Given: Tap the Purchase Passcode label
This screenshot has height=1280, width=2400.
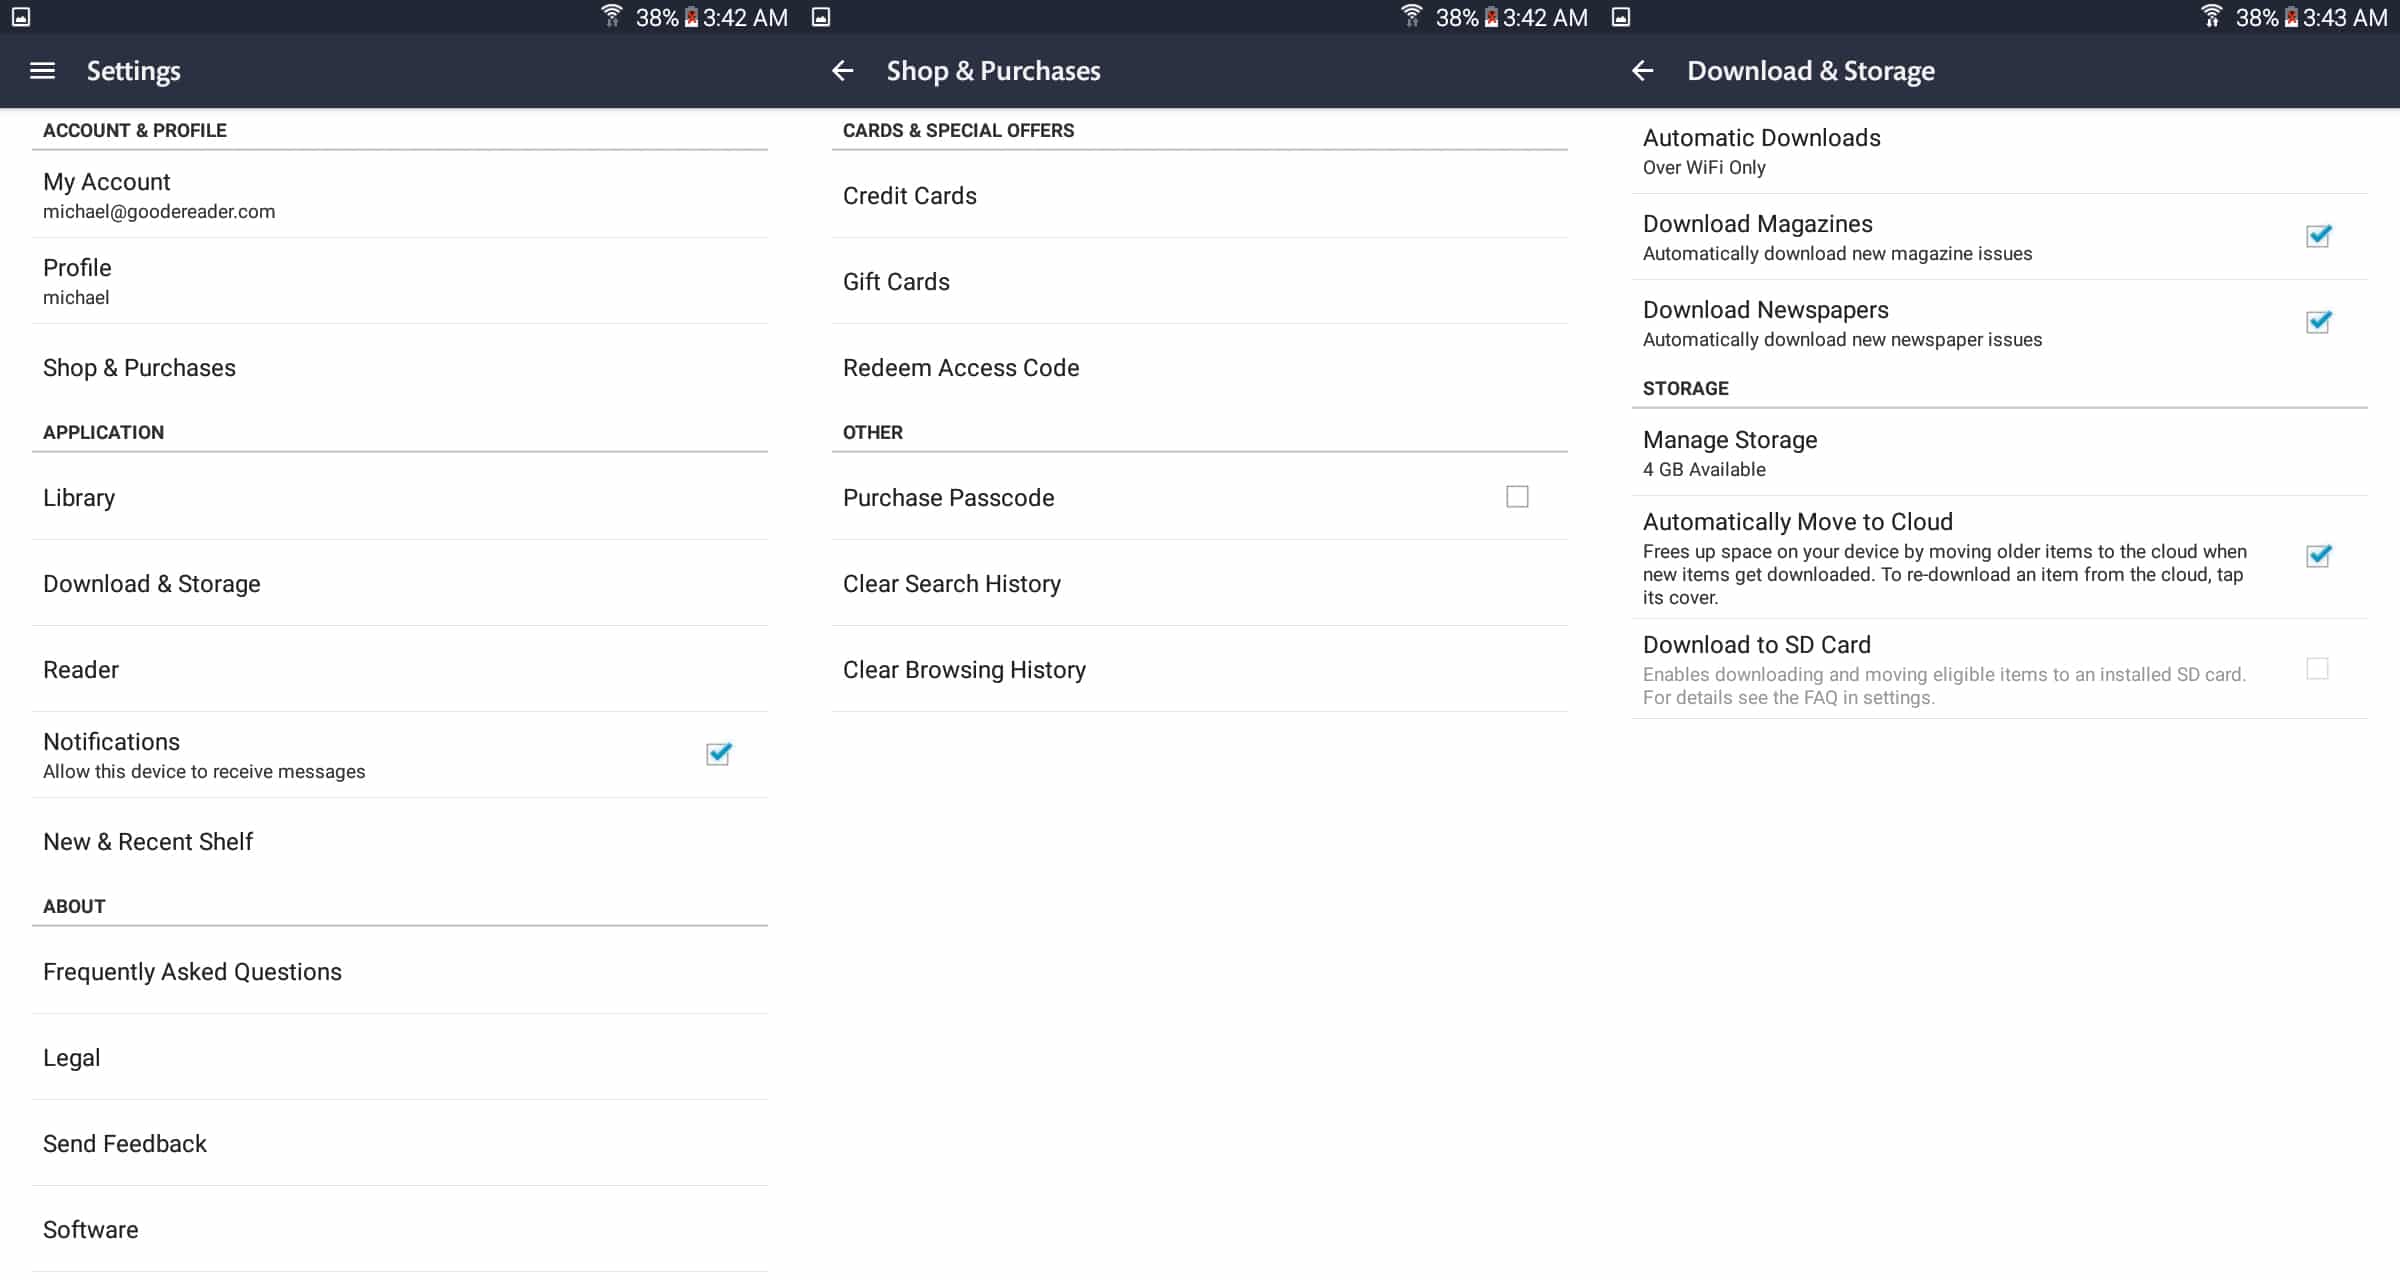Looking at the screenshot, I should pyautogui.click(x=948, y=497).
